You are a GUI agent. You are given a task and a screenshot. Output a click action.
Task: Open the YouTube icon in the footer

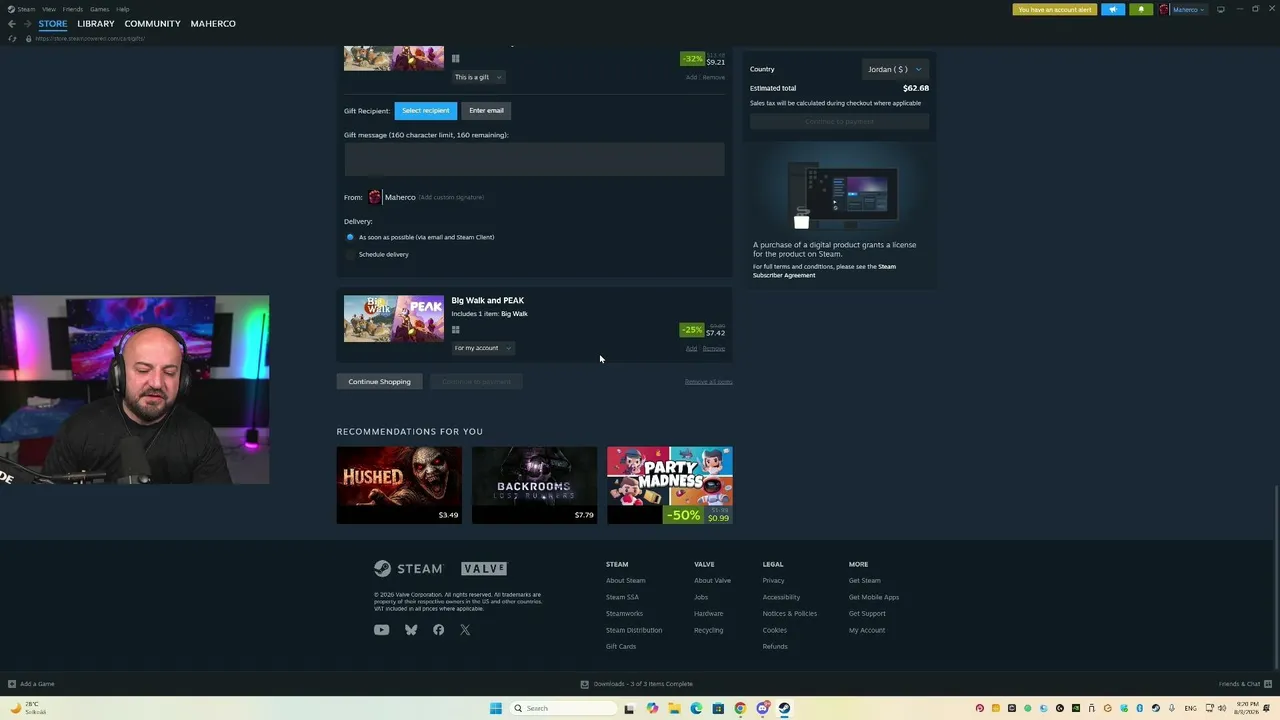(x=381, y=630)
